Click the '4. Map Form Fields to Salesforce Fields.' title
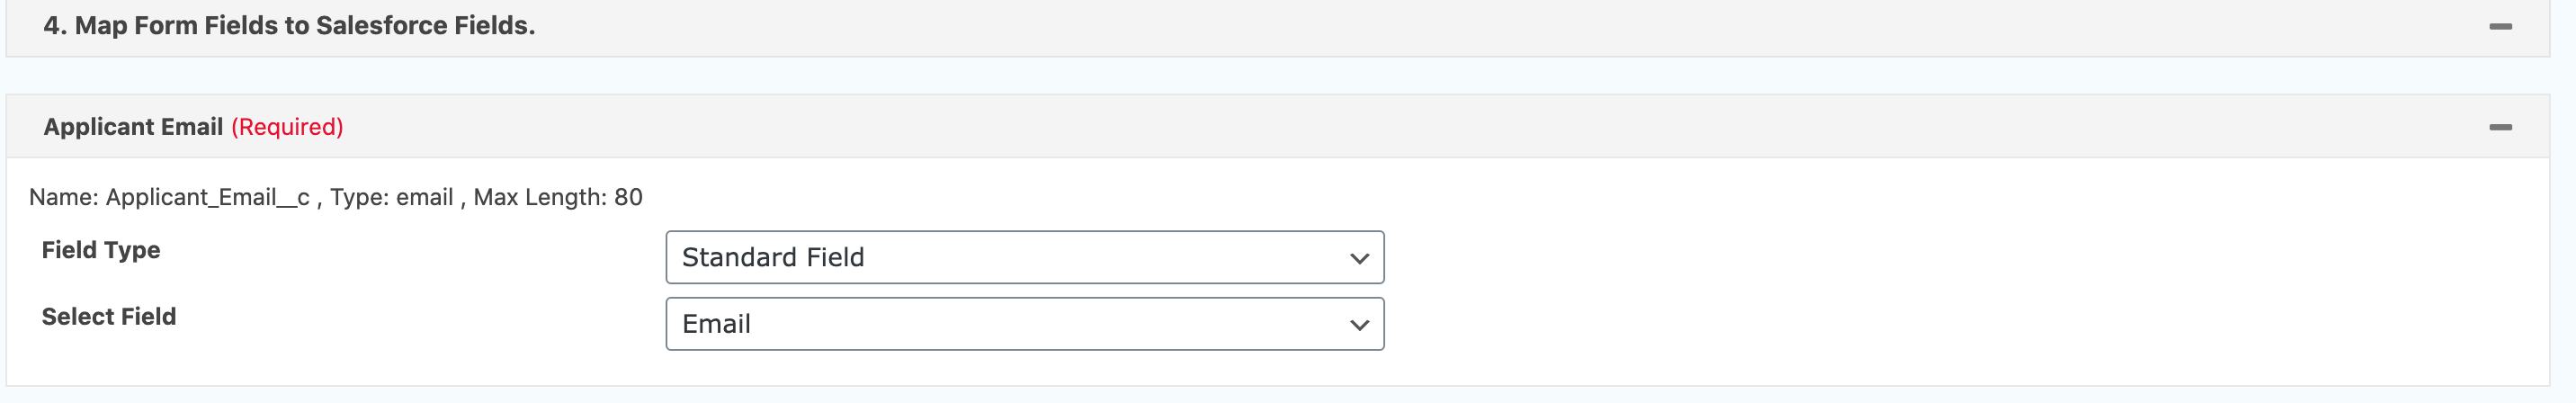Screen dimensions: 2576x403 click(289, 26)
